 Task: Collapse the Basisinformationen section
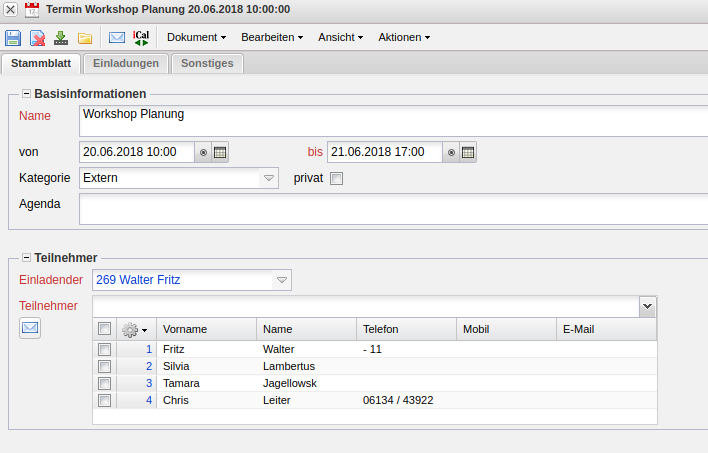point(26,93)
